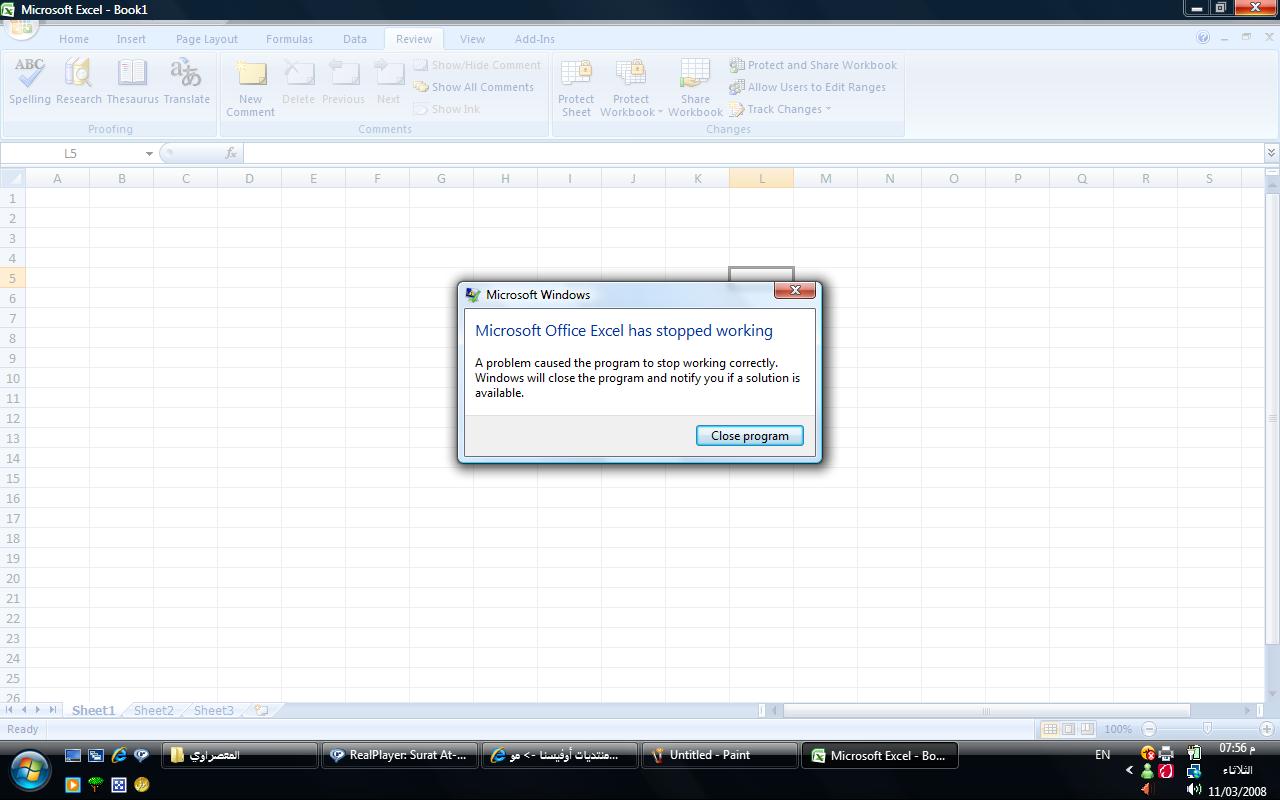The height and width of the screenshot is (800, 1280).
Task: Open the Add-Ins tab
Action: (535, 39)
